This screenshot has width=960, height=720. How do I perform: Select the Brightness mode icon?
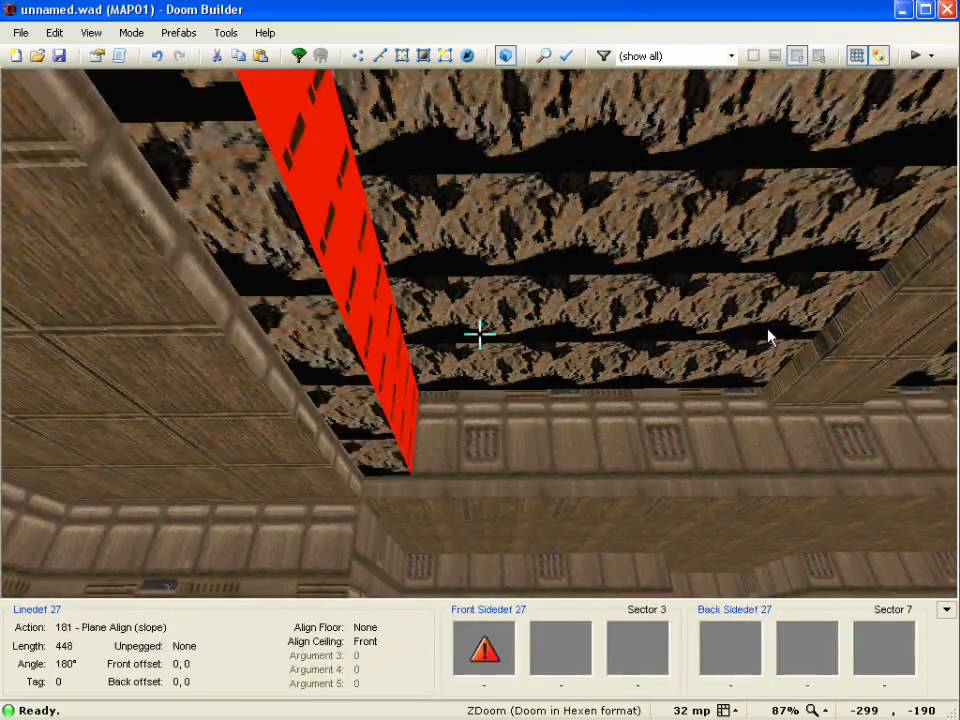click(x=423, y=56)
